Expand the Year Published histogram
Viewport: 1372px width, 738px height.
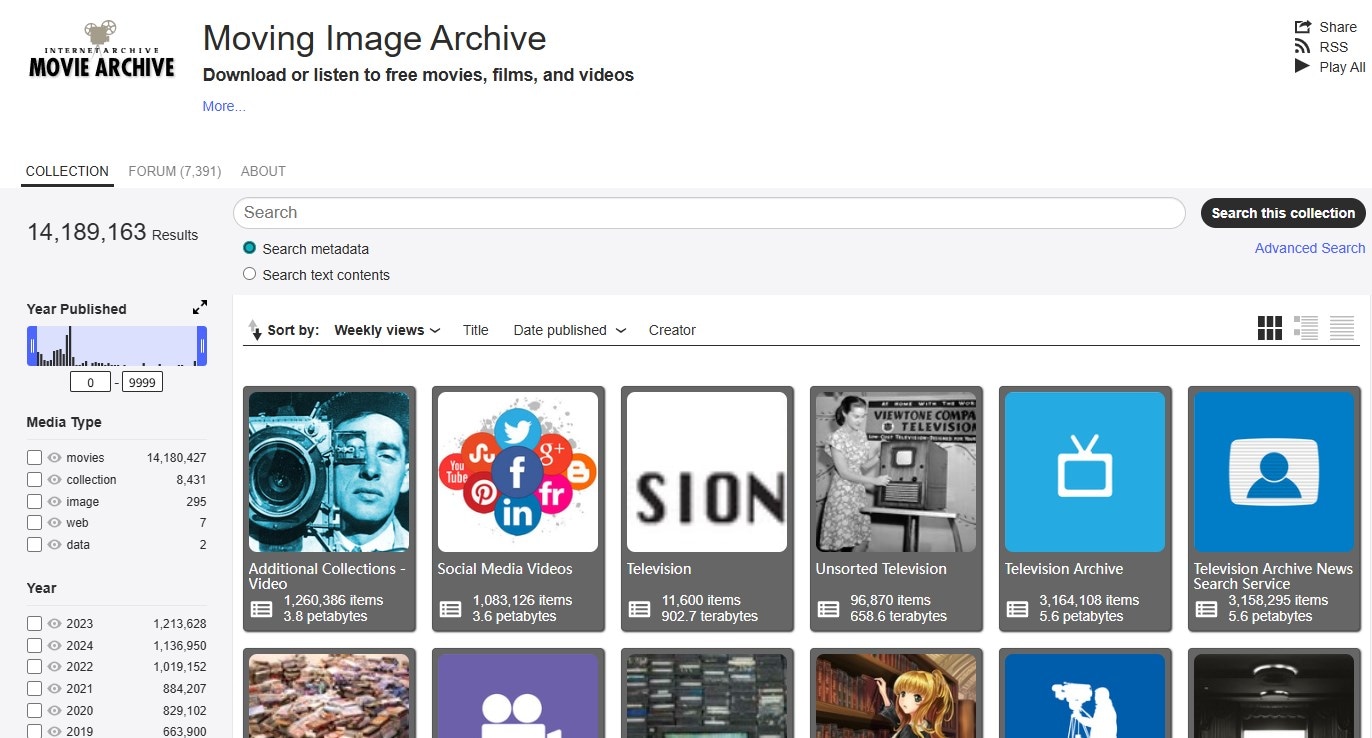pos(200,308)
